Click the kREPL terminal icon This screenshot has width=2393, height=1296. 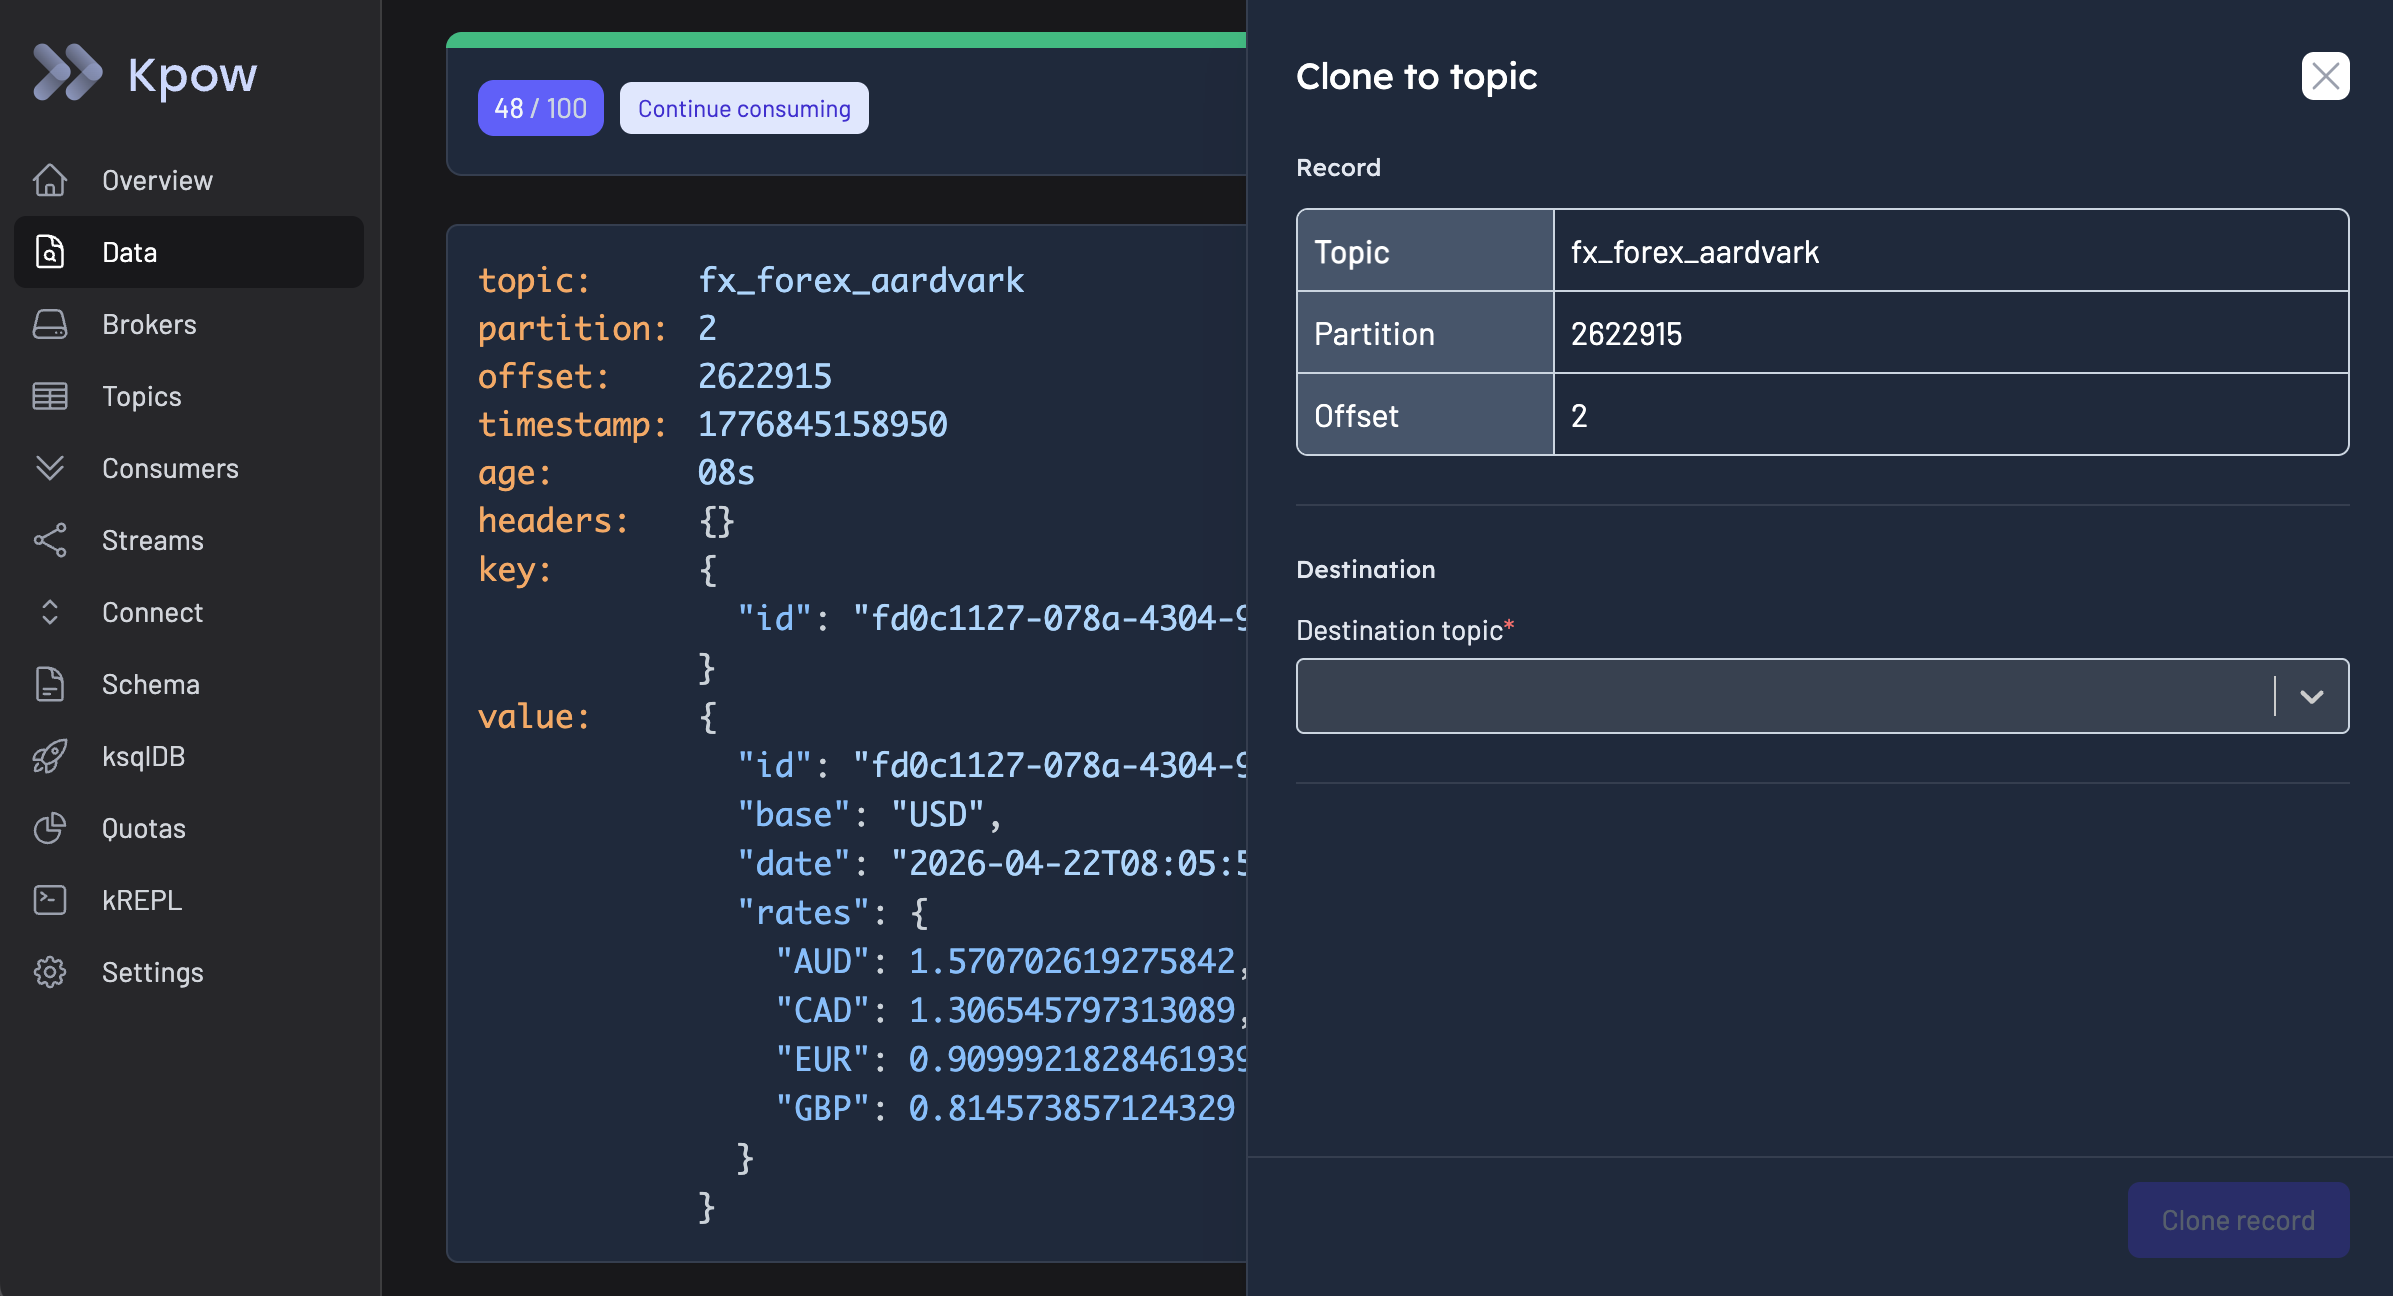[x=50, y=900]
